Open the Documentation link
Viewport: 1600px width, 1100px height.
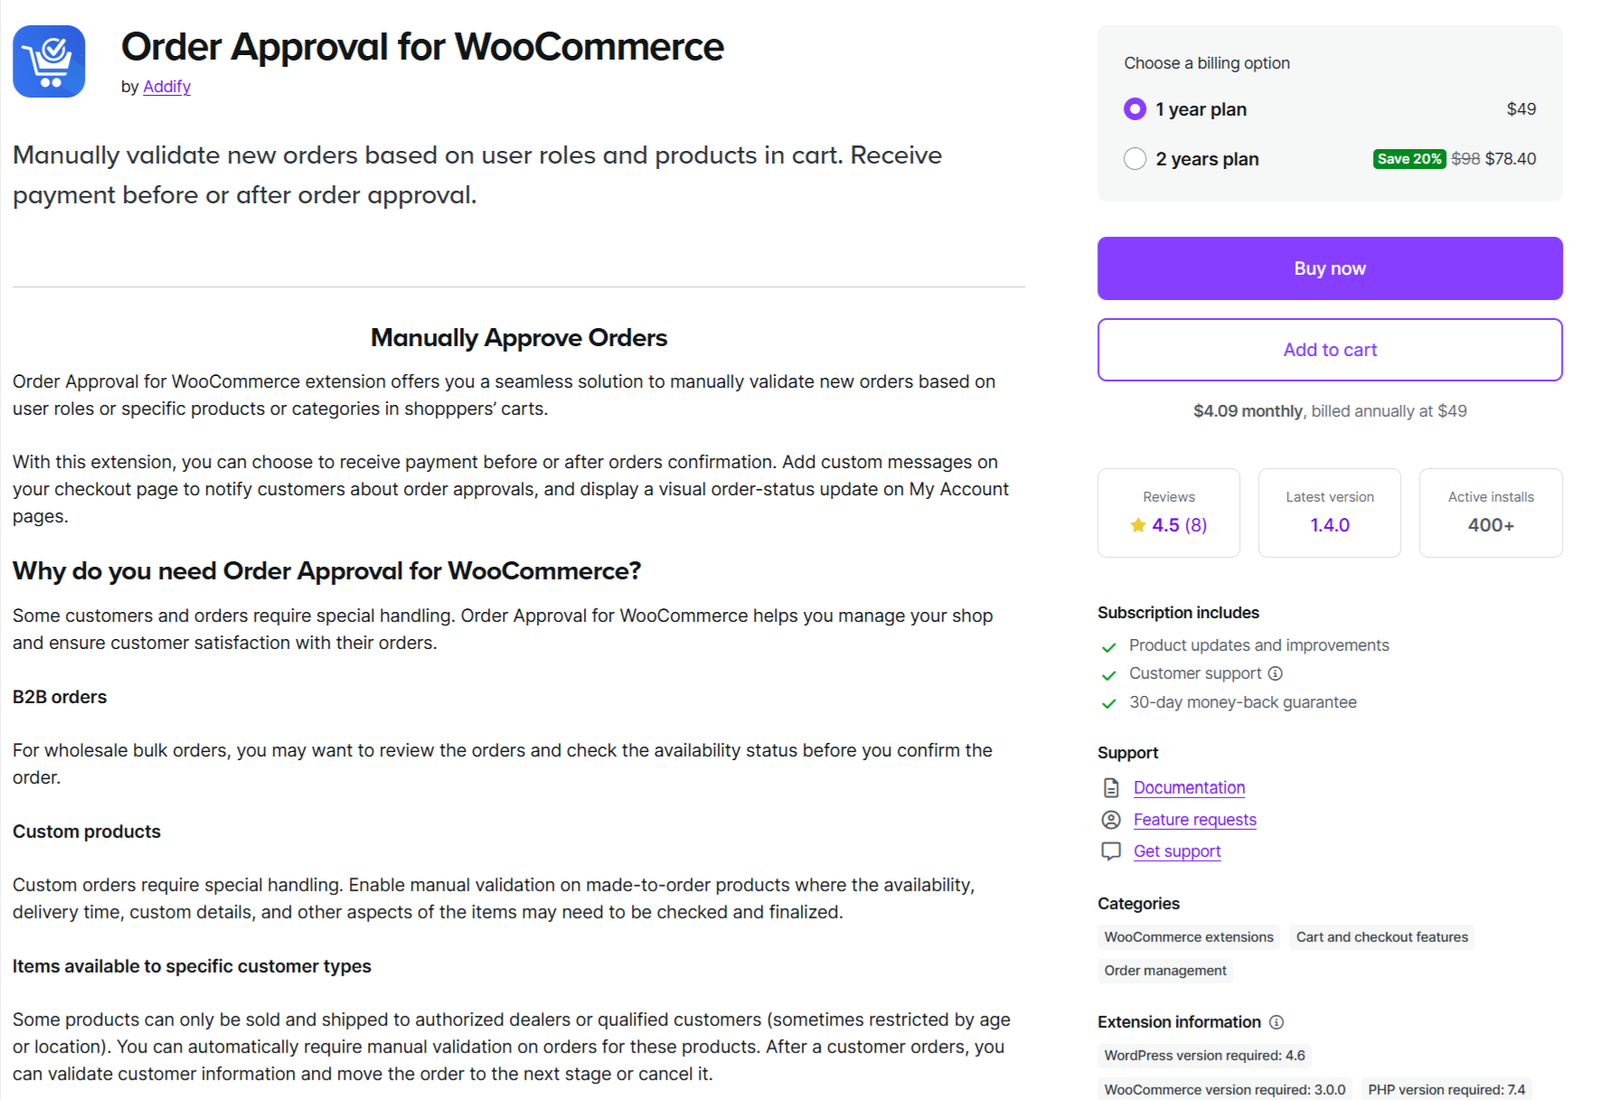coord(1189,788)
